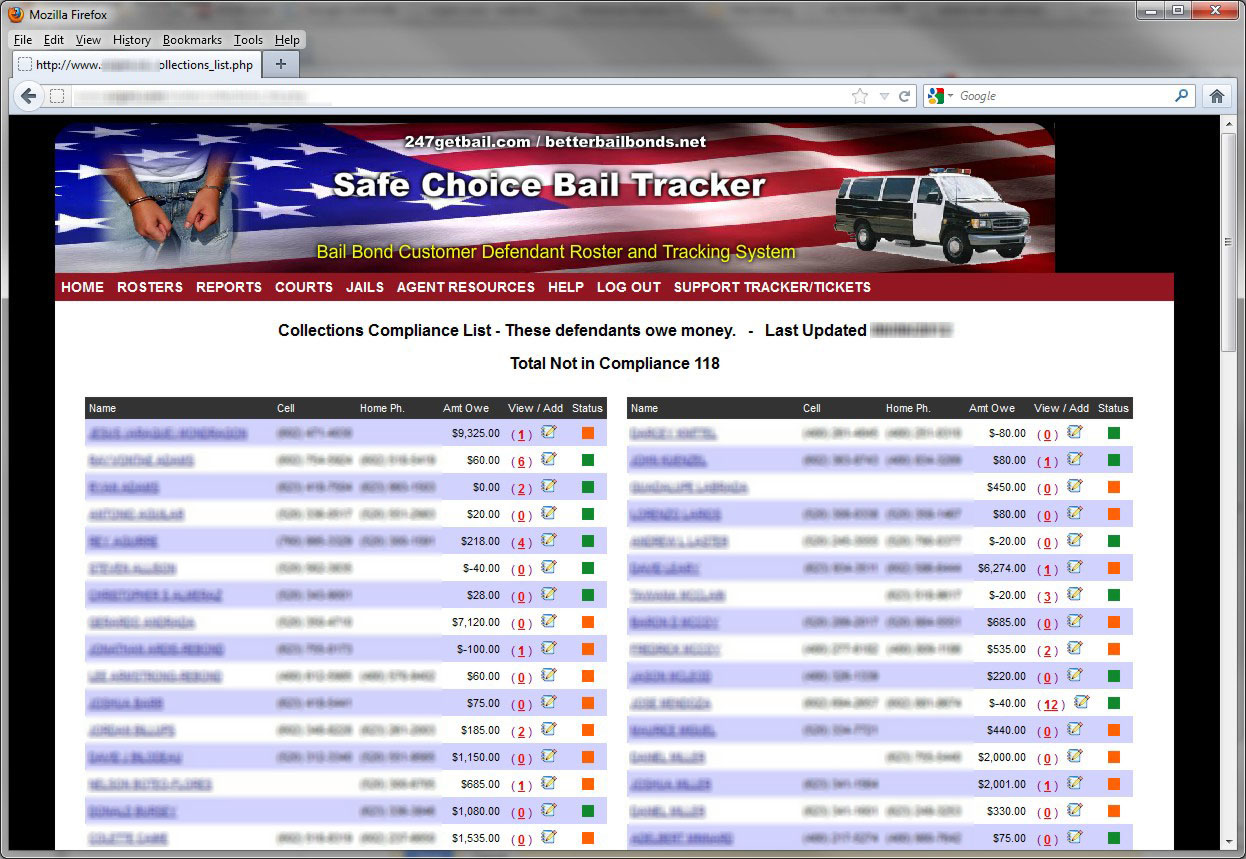Open a new tab with the plus button
The width and height of the screenshot is (1246, 859).
pos(281,64)
